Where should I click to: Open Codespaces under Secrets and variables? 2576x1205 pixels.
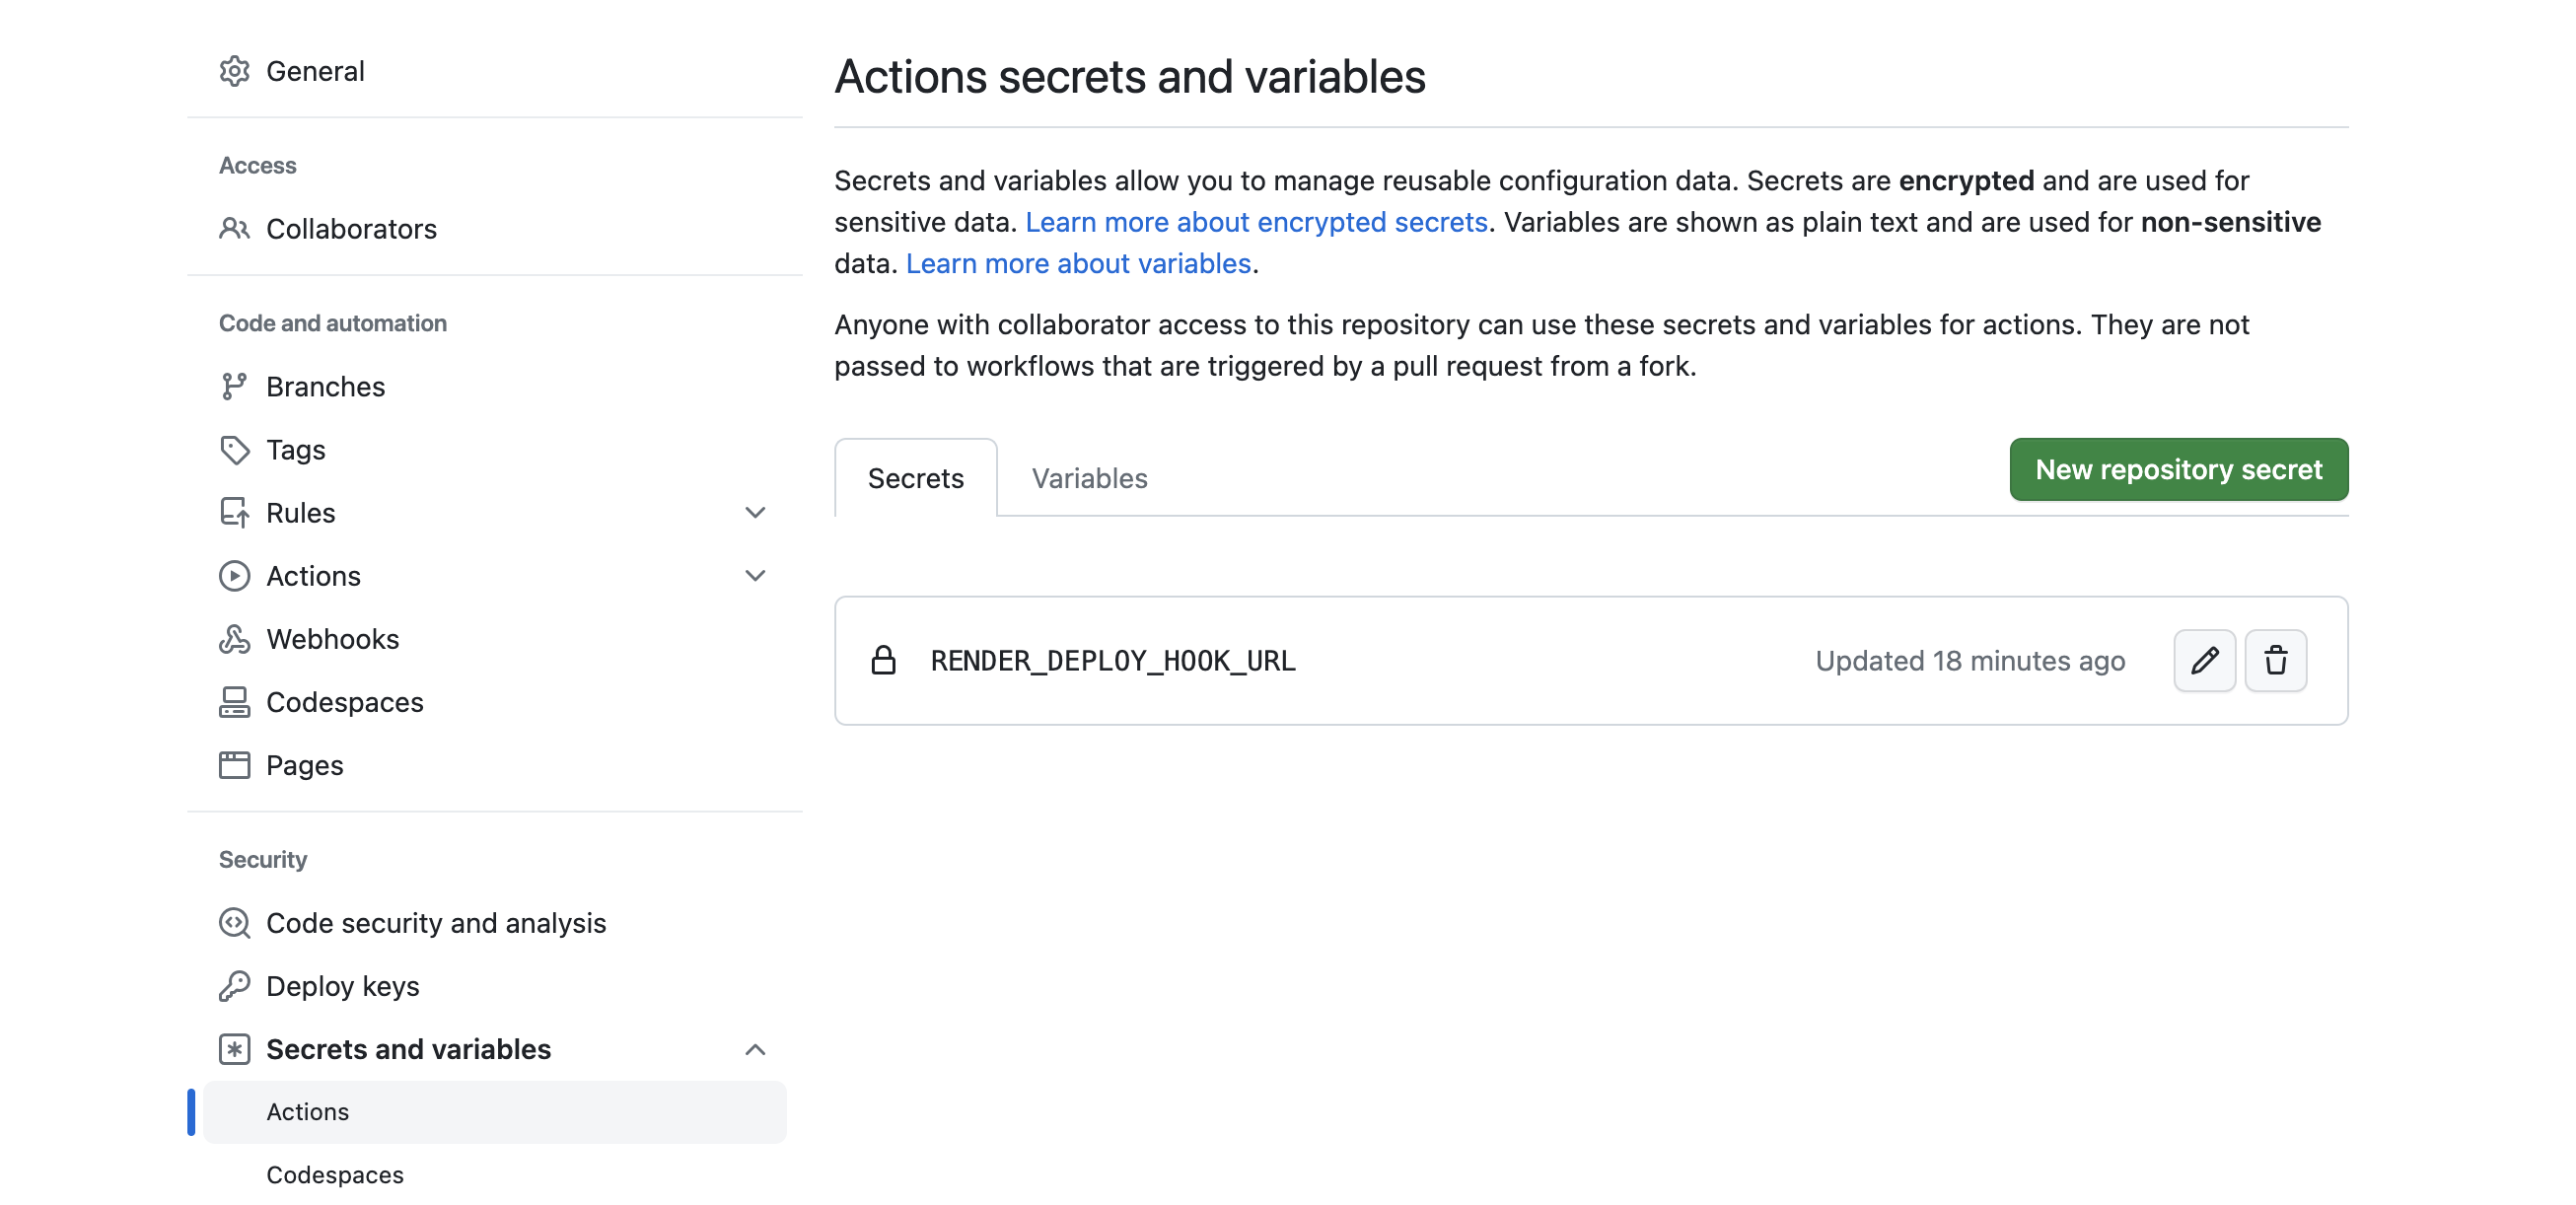(x=335, y=1174)
